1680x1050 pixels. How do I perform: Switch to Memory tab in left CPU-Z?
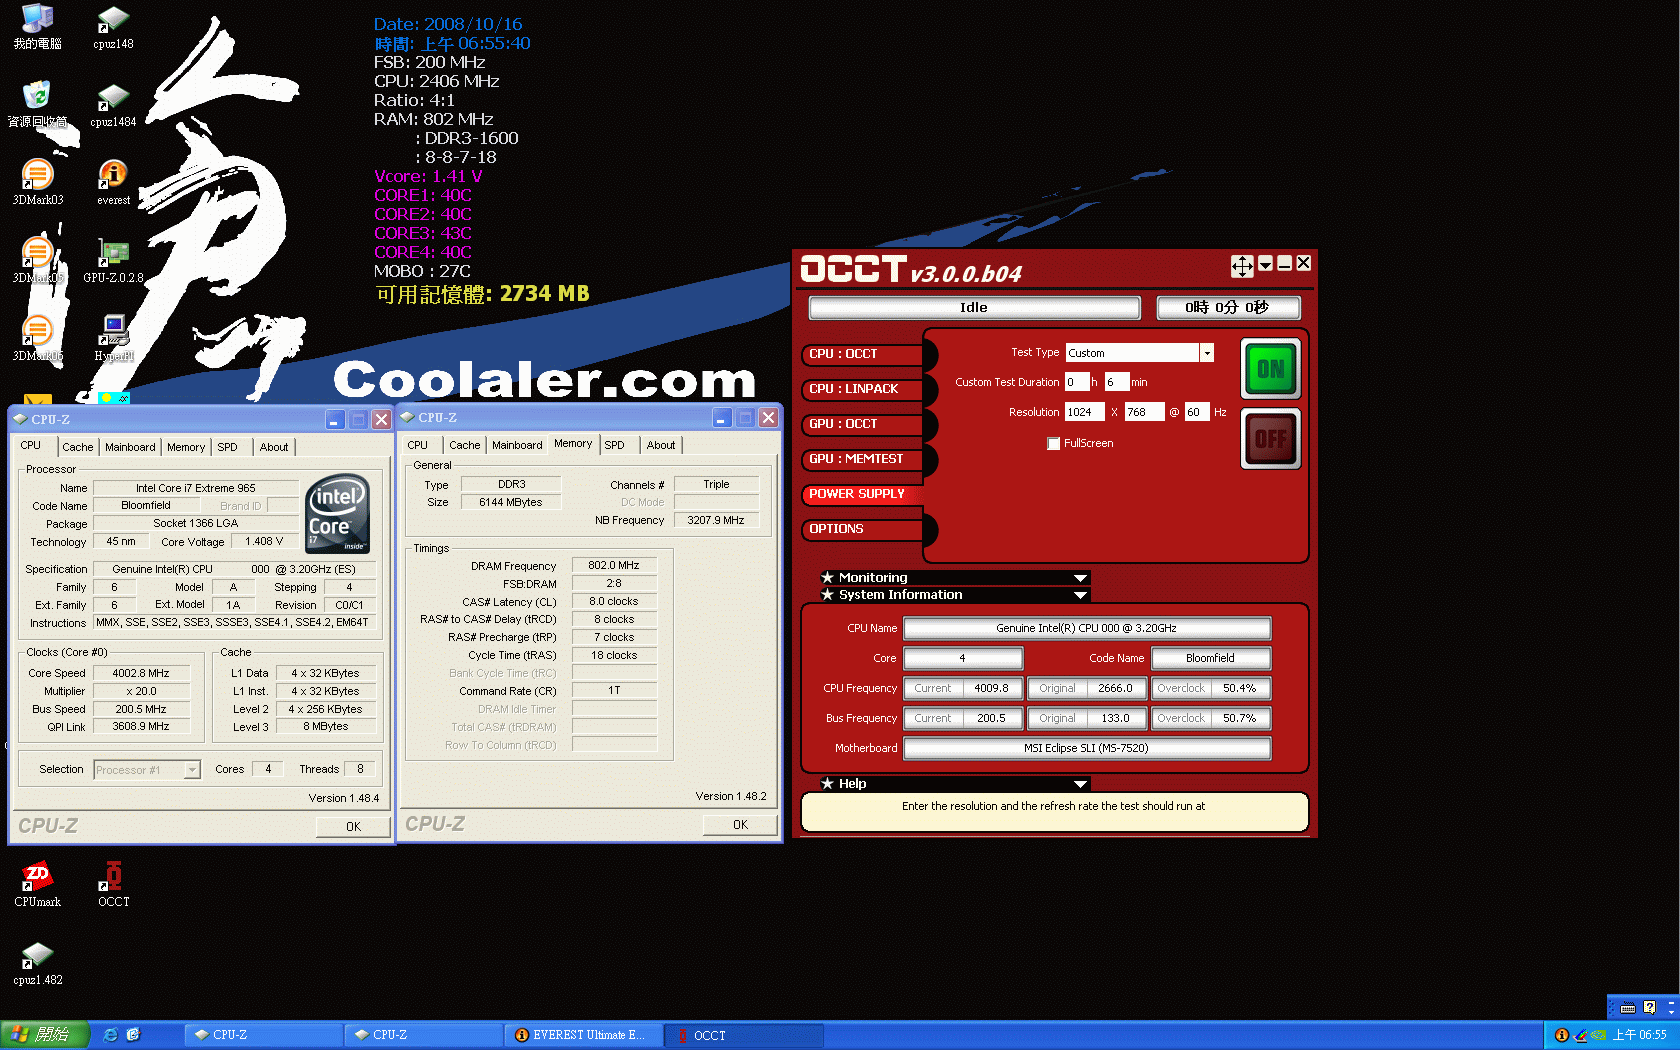[x=186, y=447]
